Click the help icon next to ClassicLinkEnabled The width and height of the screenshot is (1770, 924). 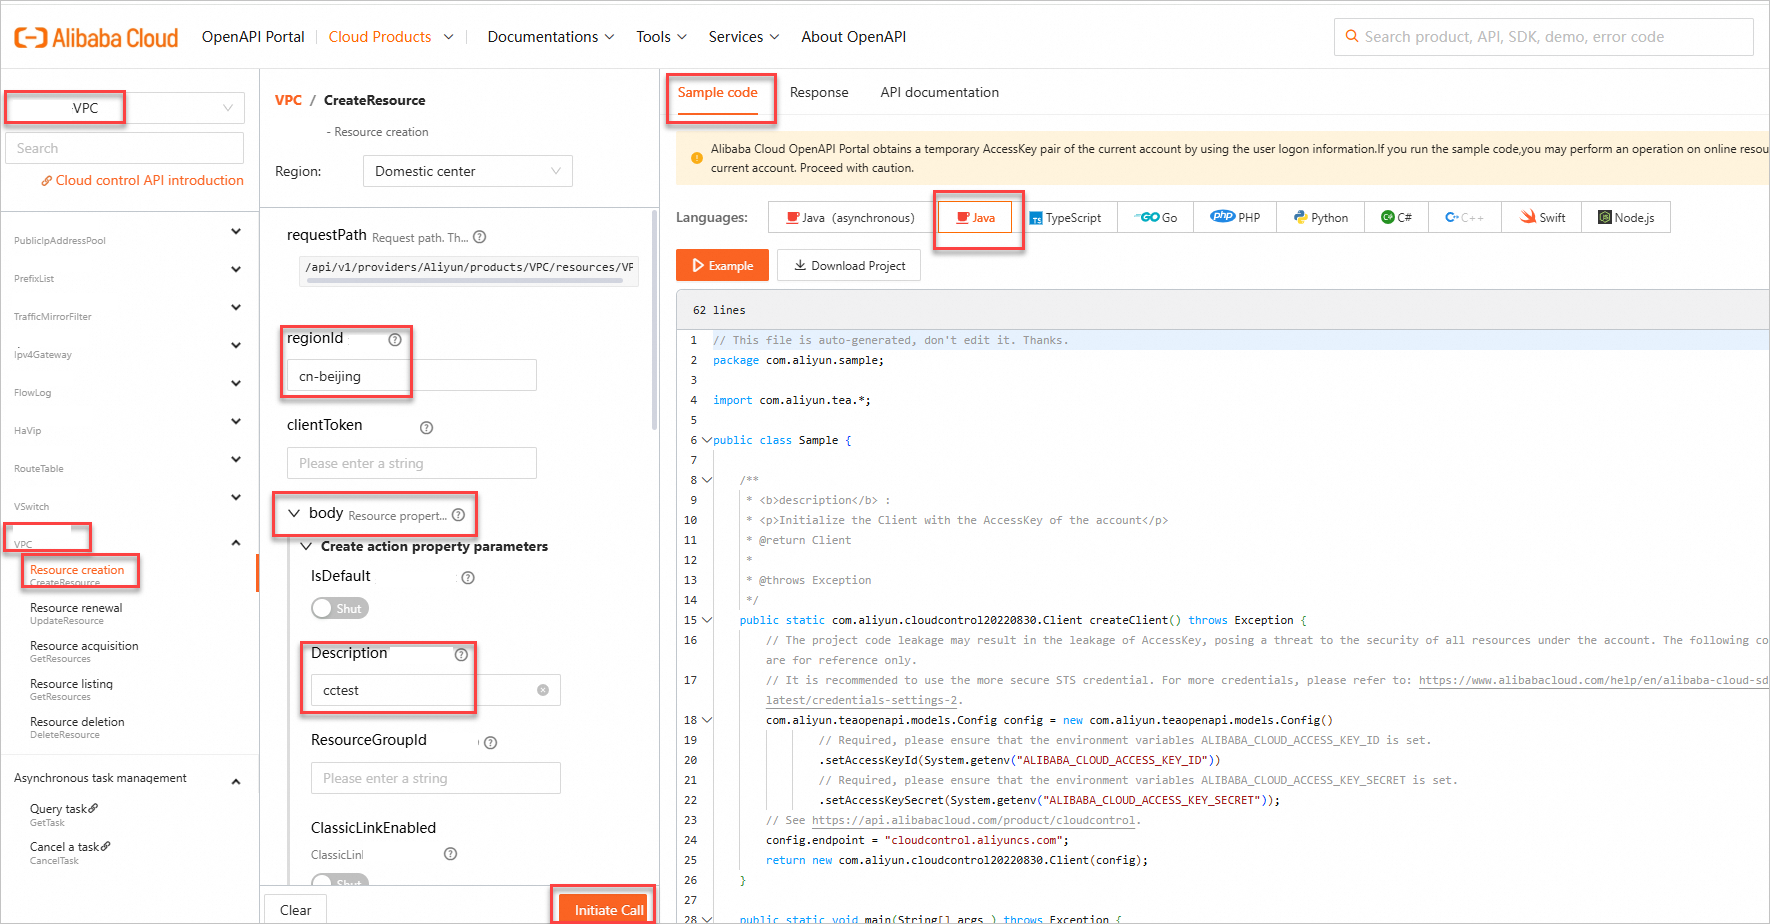click(451, 854)
